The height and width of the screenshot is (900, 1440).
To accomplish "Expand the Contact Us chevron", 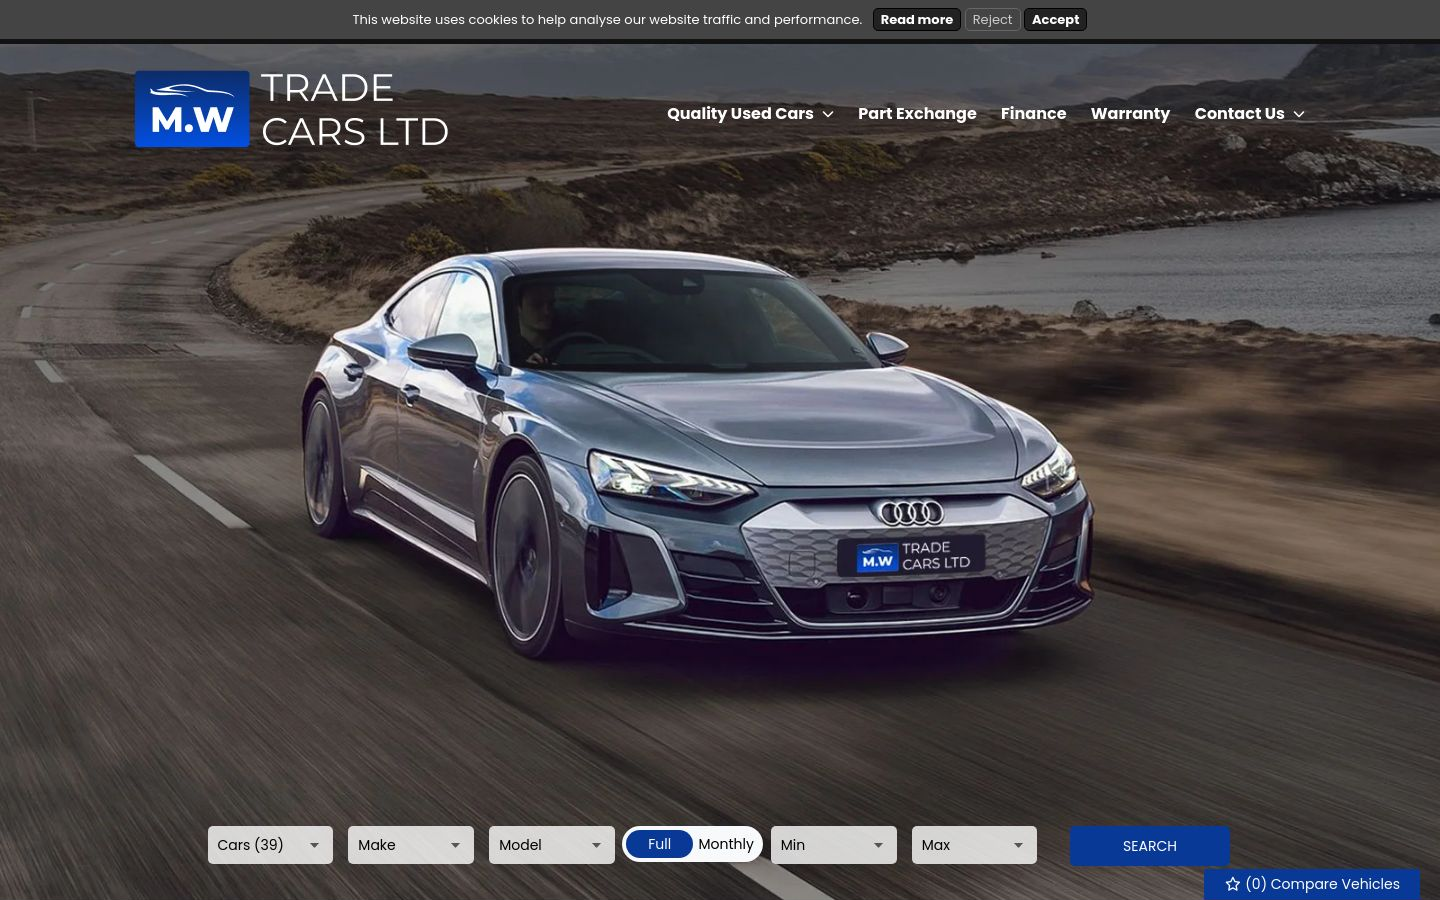I will [1299, 114].
